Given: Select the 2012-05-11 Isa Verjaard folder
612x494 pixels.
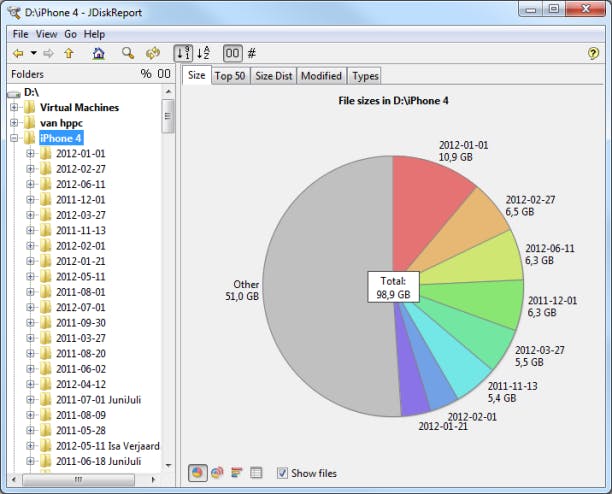Looking at the screenshot, I should click(x=108, y=446).
